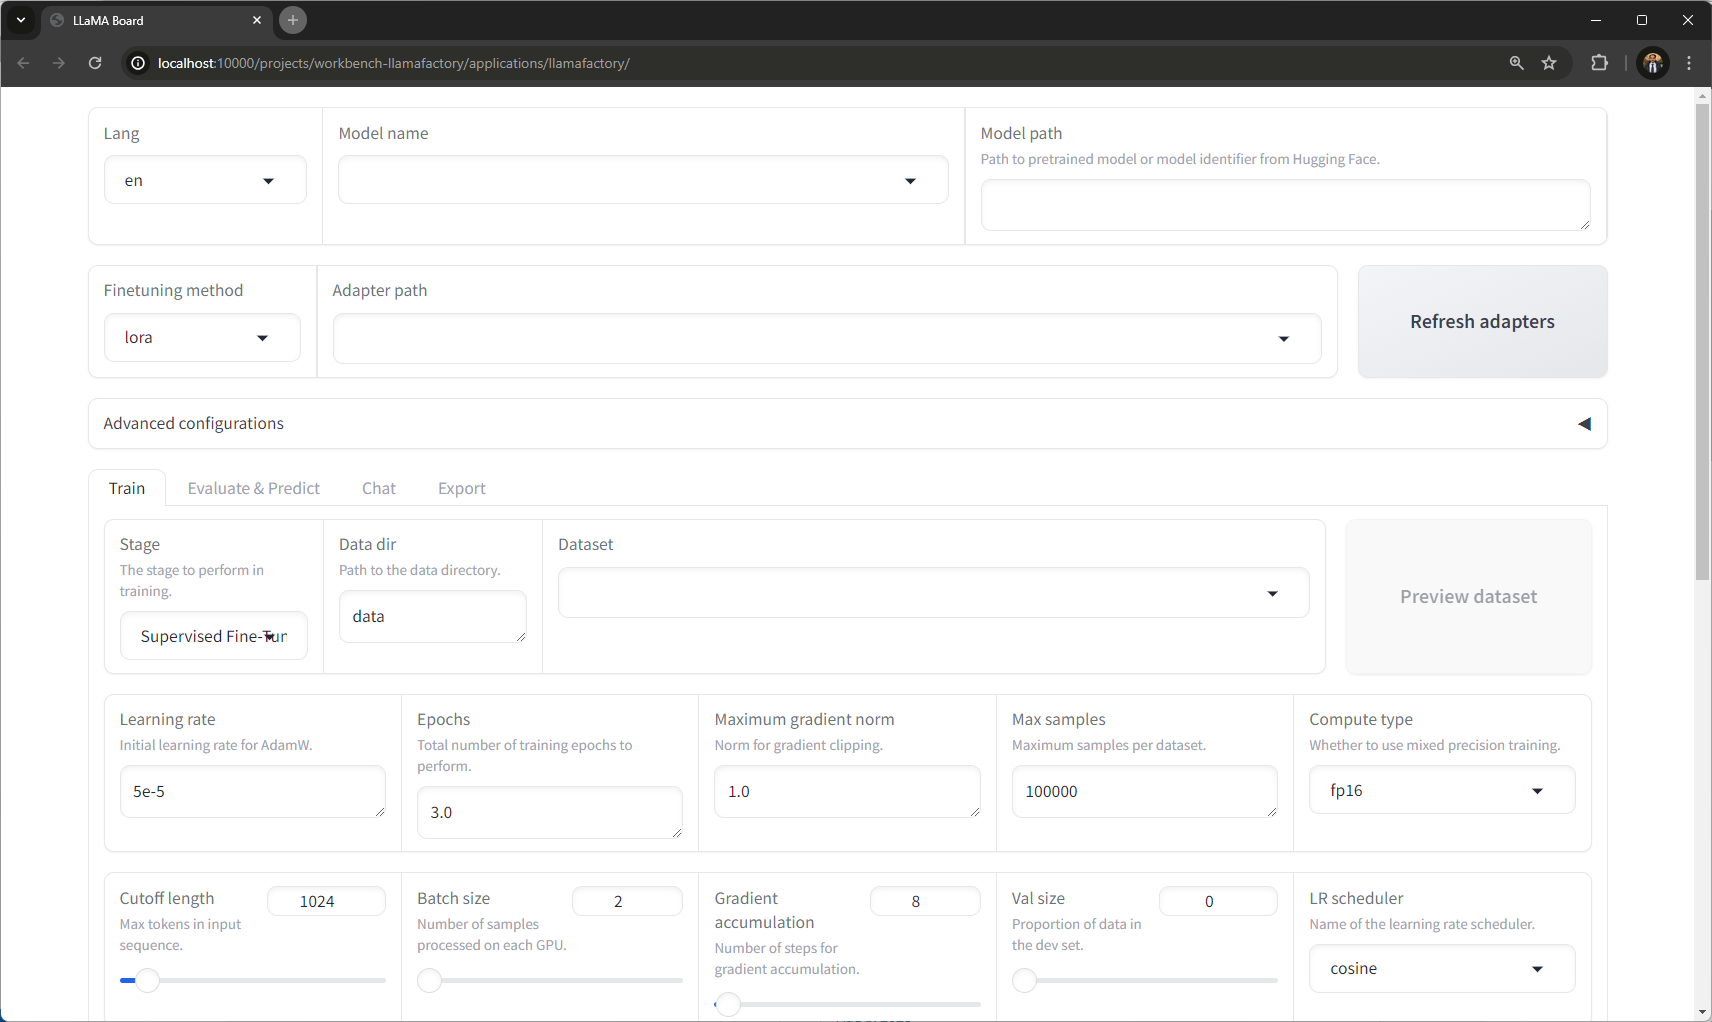Focus the Epochs field
The width and height of the screenshot is (1712, 1022).
(550, 812)
